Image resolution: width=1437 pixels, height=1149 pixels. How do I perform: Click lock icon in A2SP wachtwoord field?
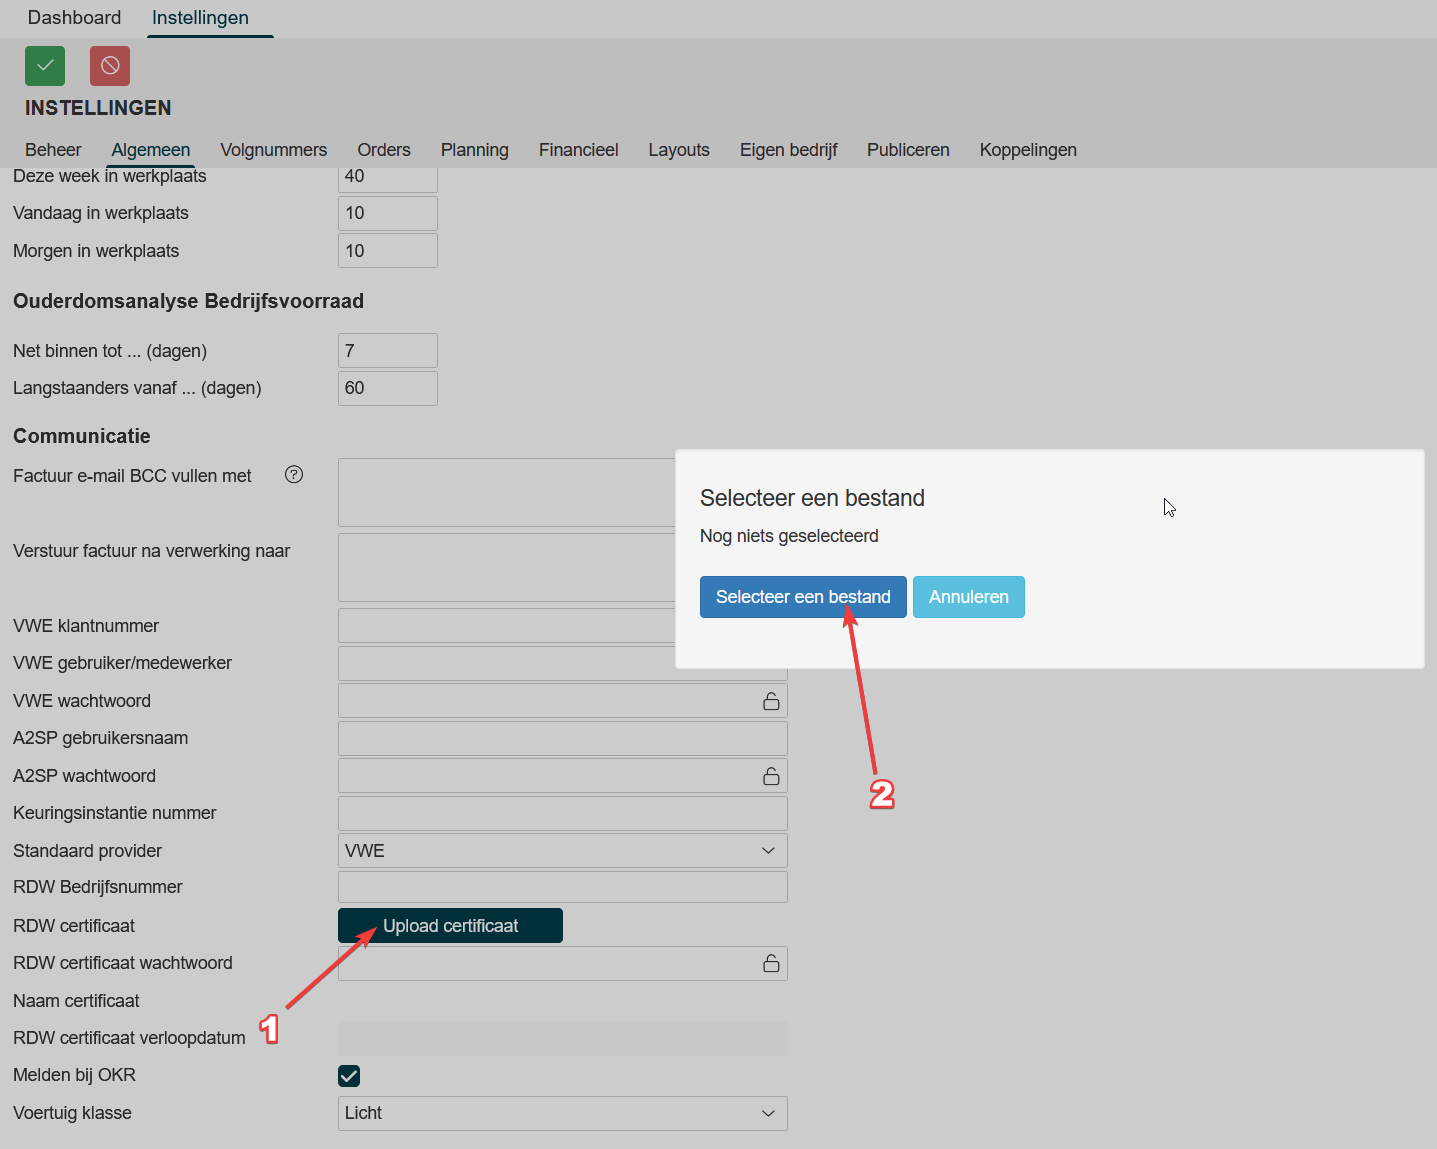[x=771, y=776]
